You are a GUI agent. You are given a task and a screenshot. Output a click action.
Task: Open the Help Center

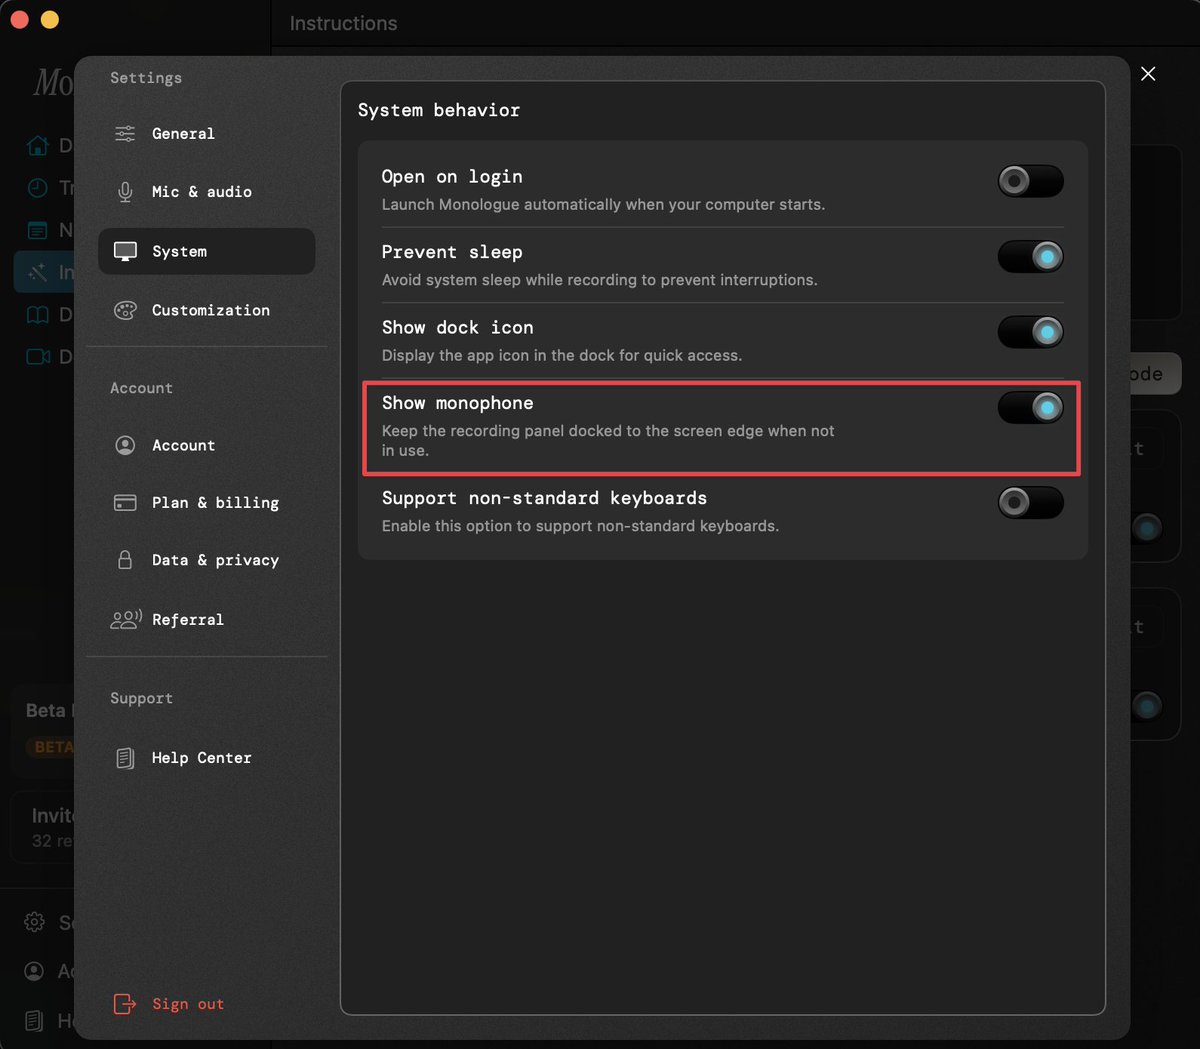pyautogui.click(x=206, y=758)
